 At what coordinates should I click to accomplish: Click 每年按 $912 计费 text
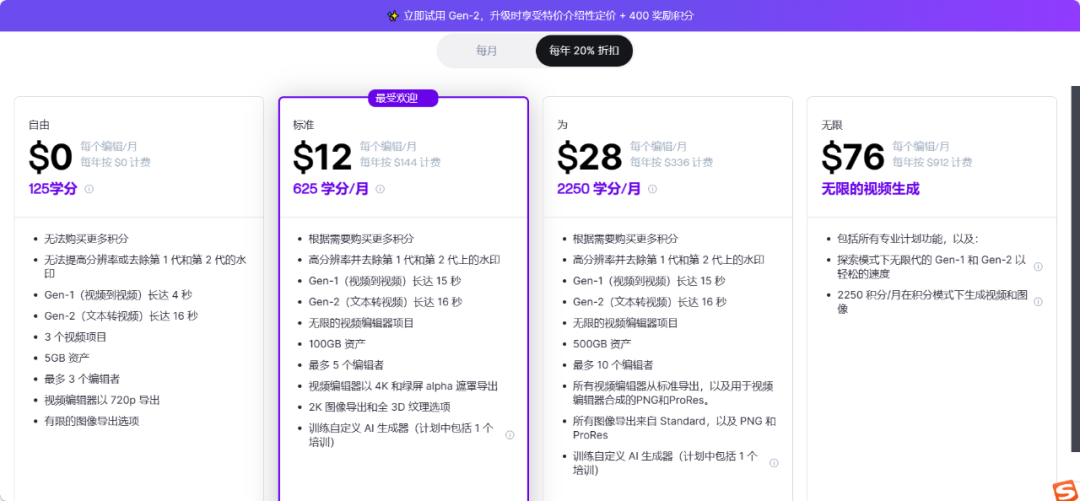click(x=933, y=163)
